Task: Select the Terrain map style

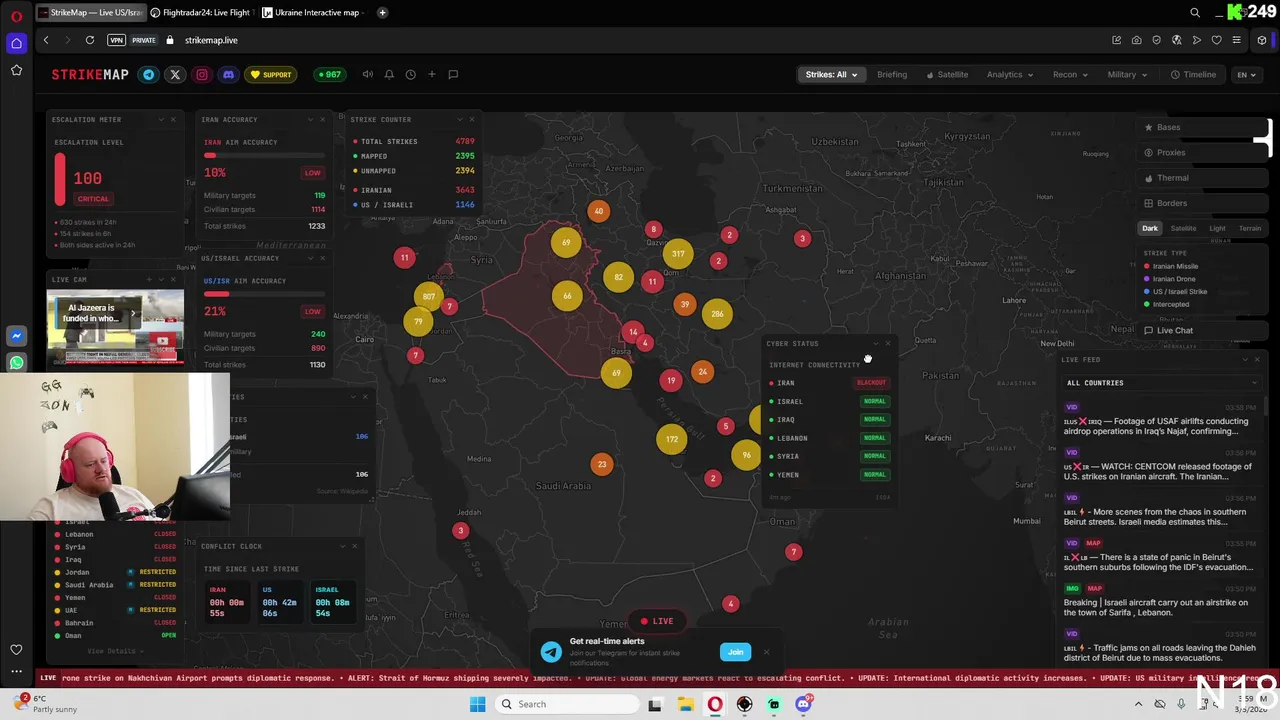Action: coord(1250,228)
